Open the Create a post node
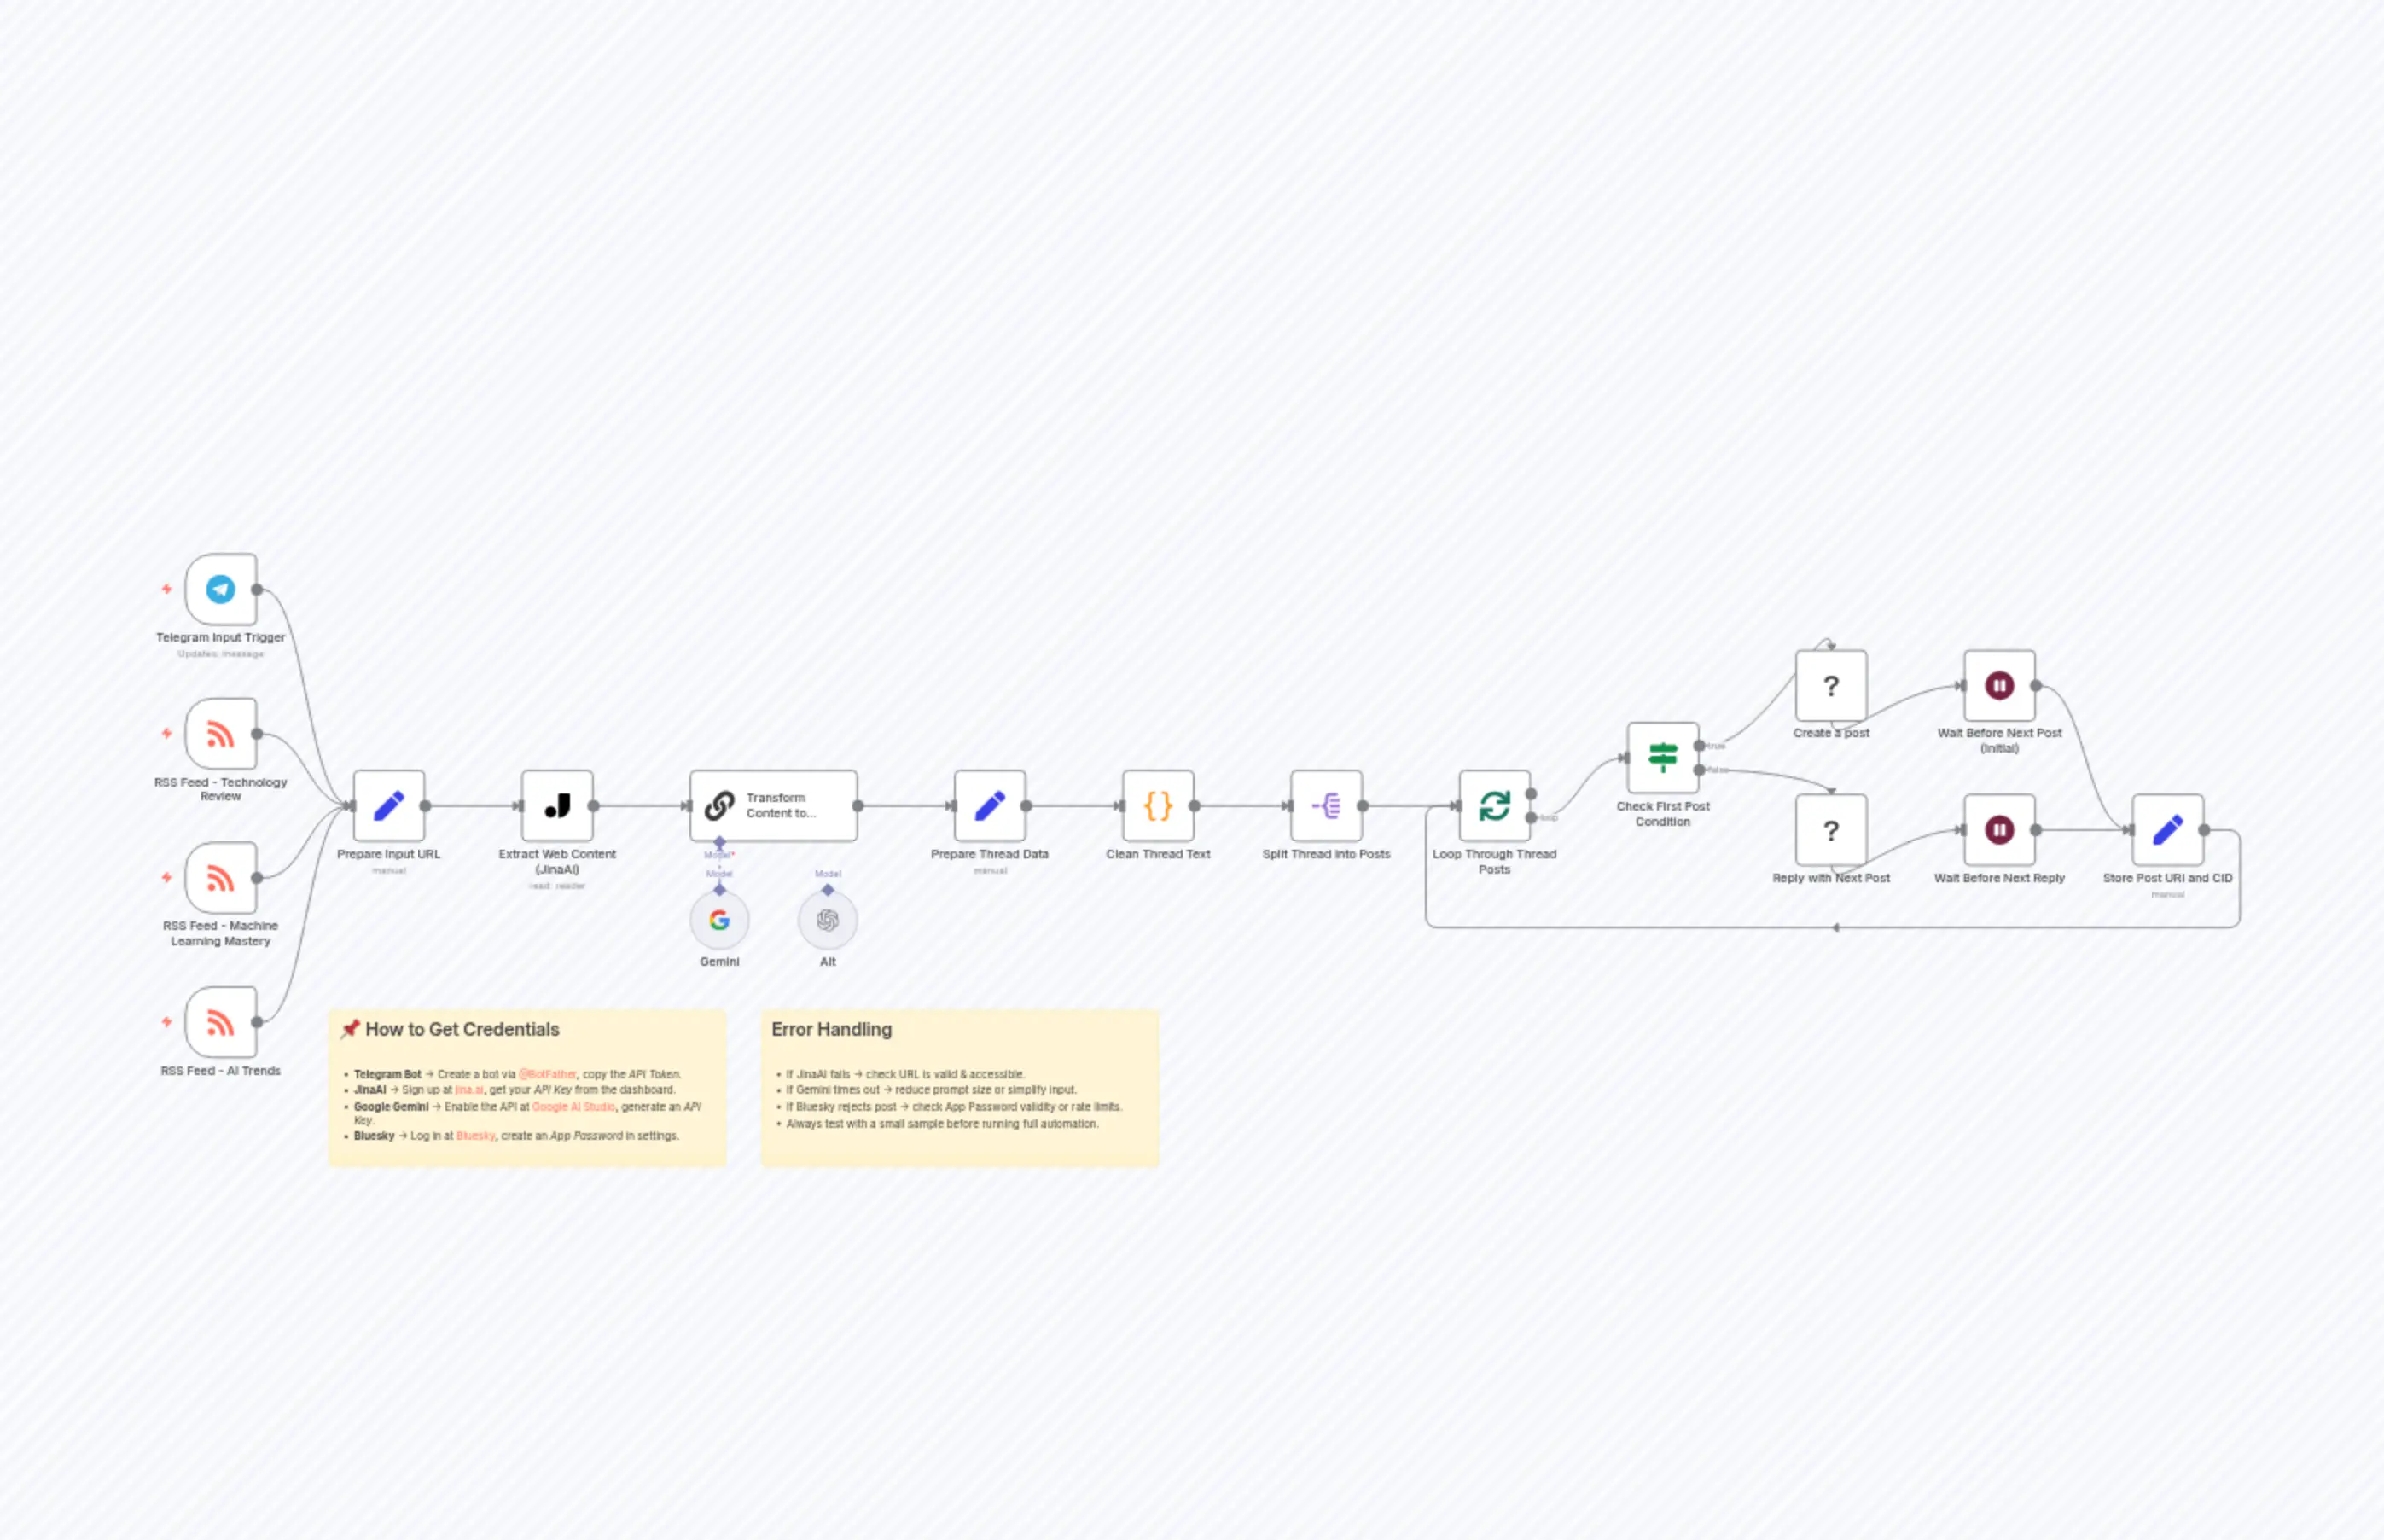 tap(1831, 687)
